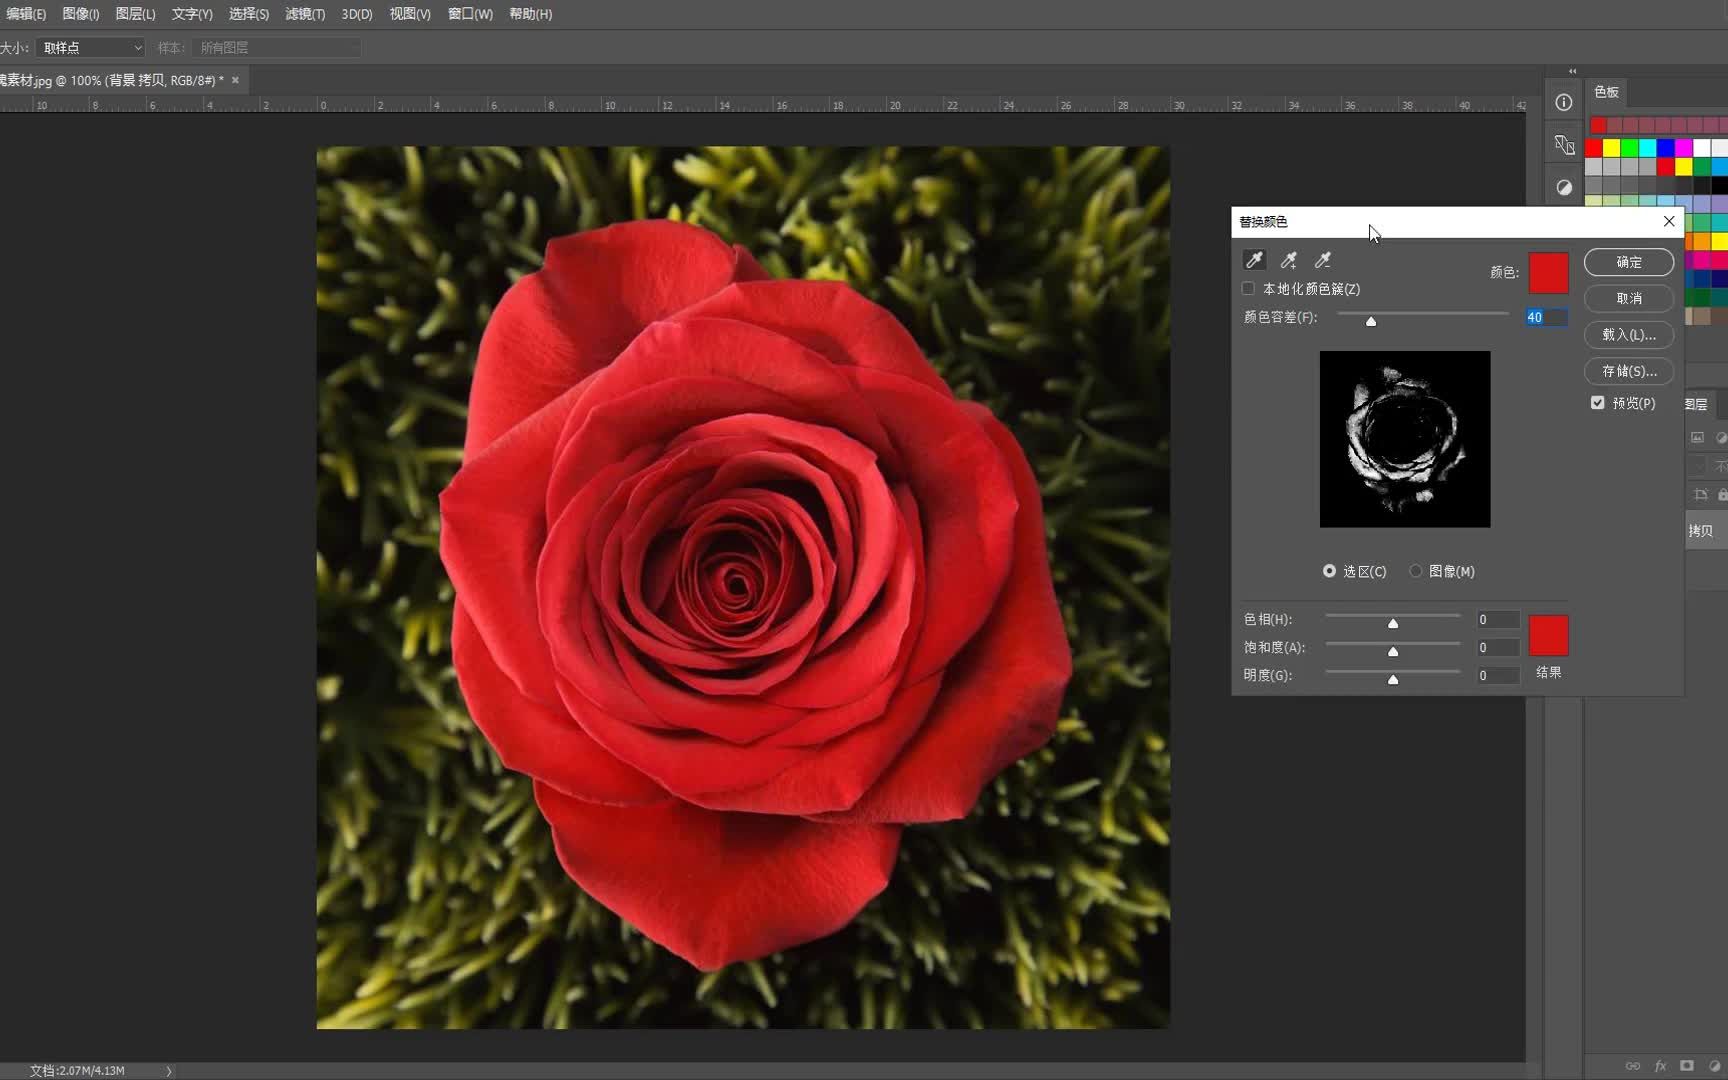
Task: Uncheck the Preview (预览) checkbox
Action: 1597,403
